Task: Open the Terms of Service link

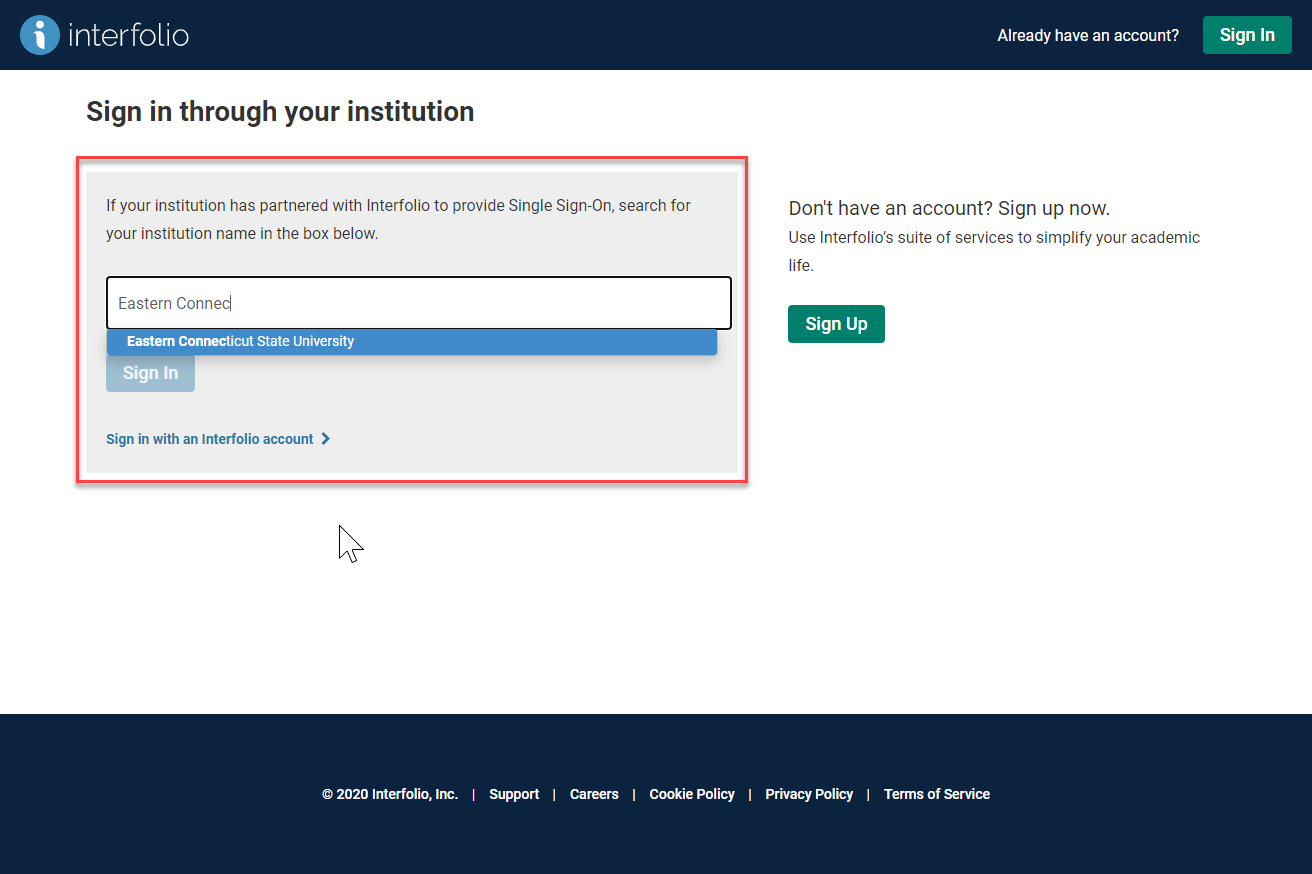Action: [x=937, y=794]
